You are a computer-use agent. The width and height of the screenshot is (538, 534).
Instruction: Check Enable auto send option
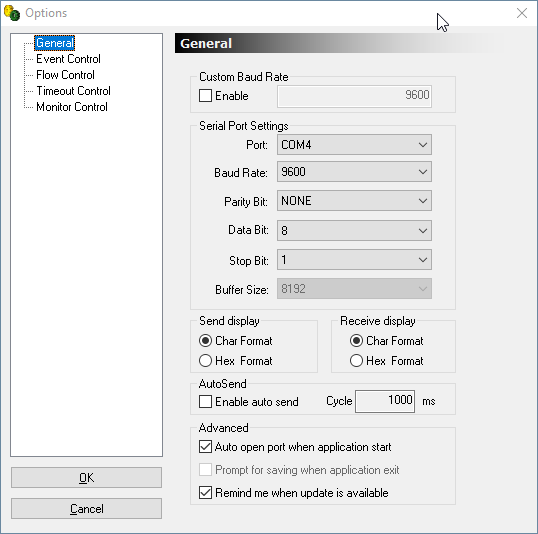(205, 402)
